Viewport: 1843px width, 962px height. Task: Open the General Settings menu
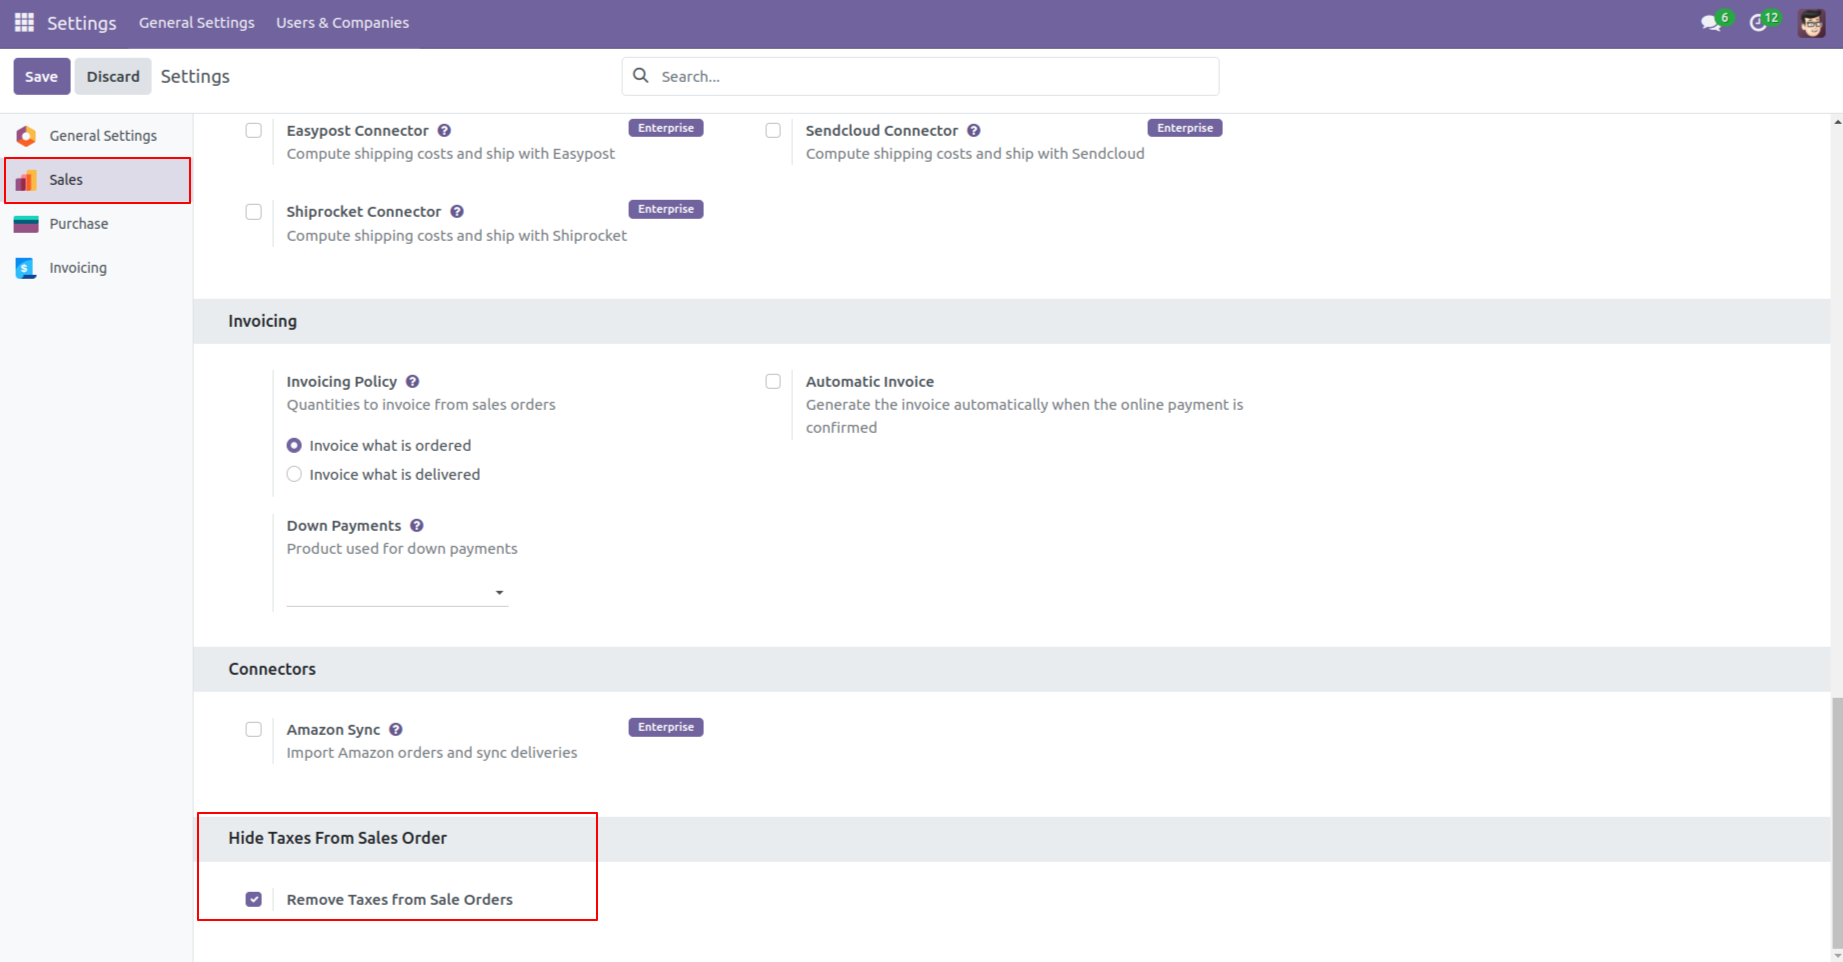196,22
